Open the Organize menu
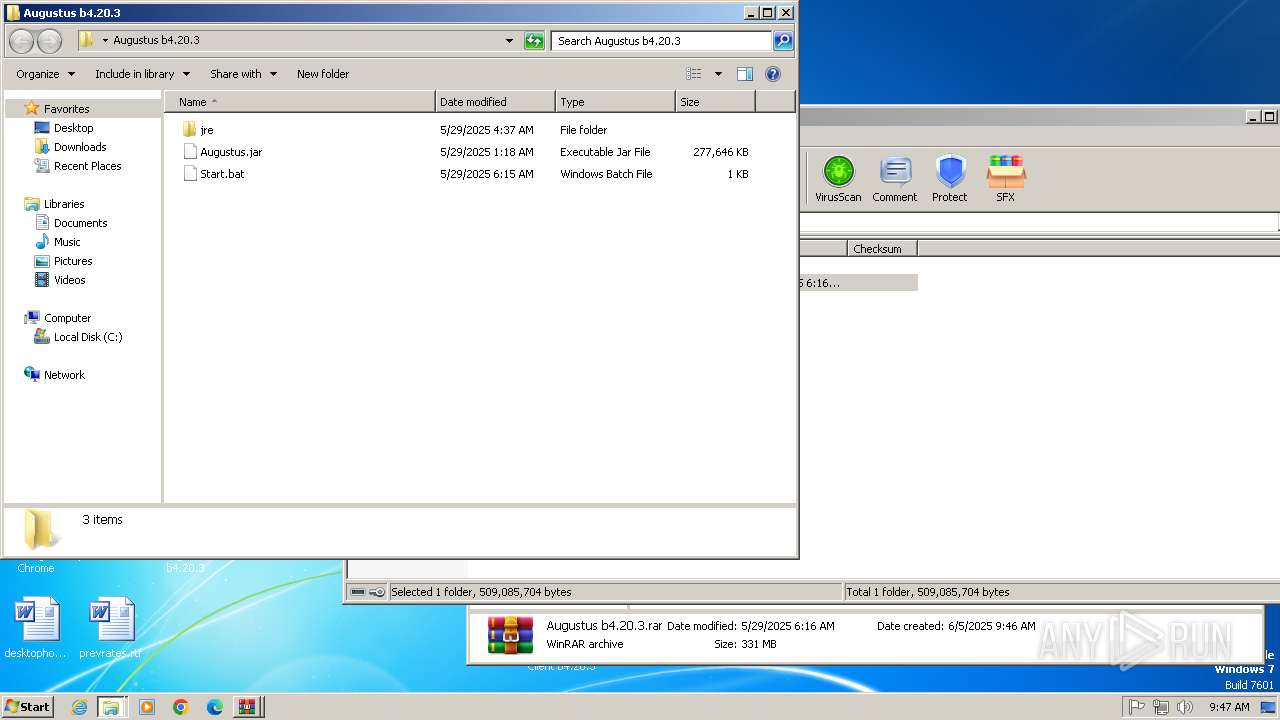The width and height of the screenshot is (1280, 720). pyautogui.click(x=45, y=74)
